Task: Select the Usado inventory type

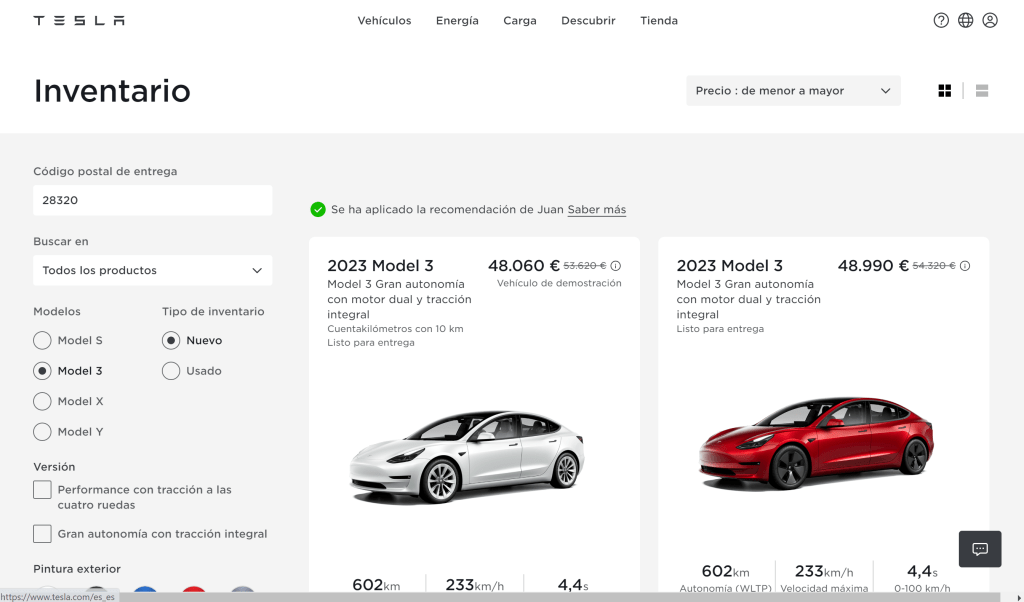Action: pos(171,371)
